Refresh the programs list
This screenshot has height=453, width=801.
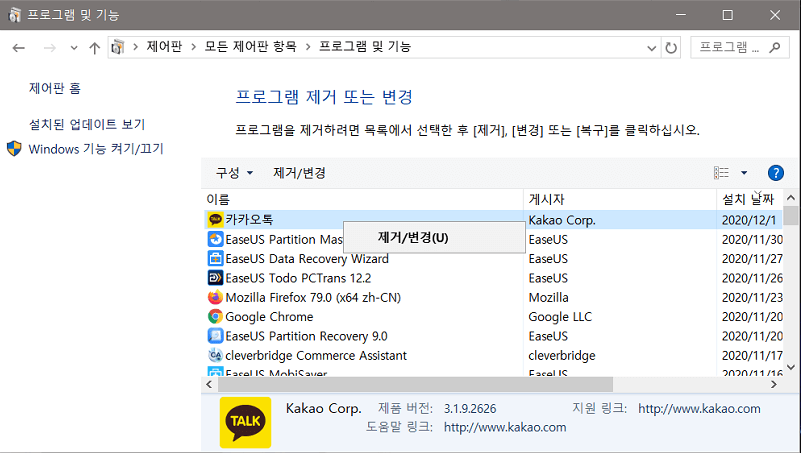(671, 48)
